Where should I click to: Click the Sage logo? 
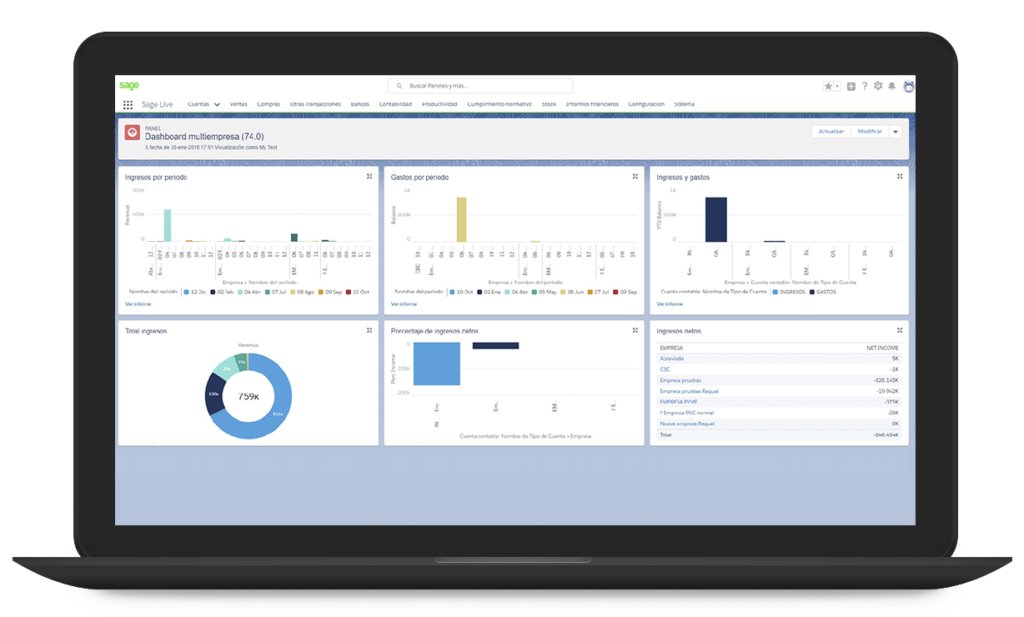coord(129,86)
